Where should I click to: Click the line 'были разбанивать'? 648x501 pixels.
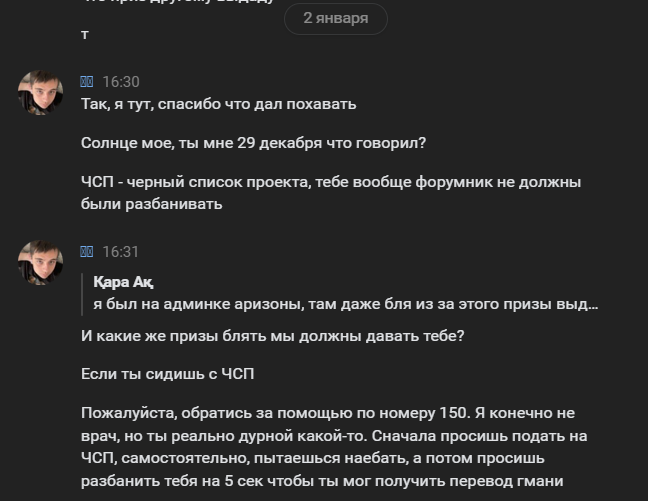(151, 204)
